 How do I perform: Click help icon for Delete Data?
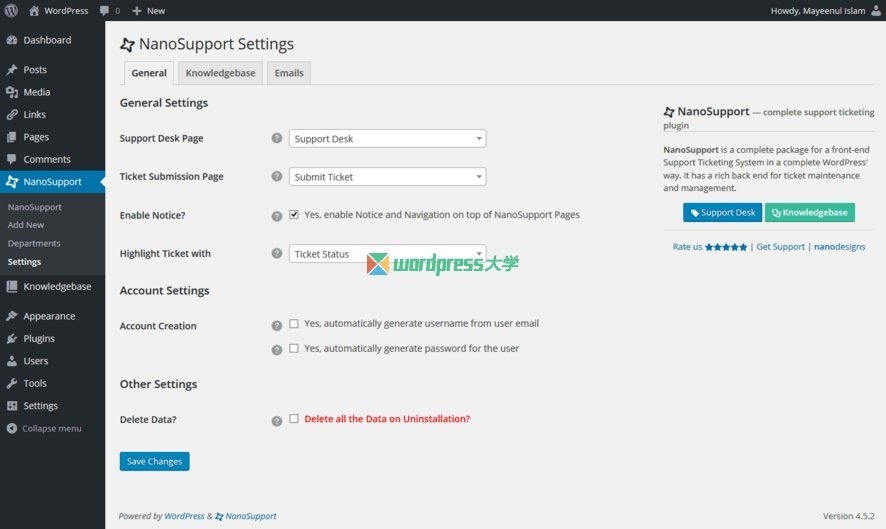pos(276,420)
